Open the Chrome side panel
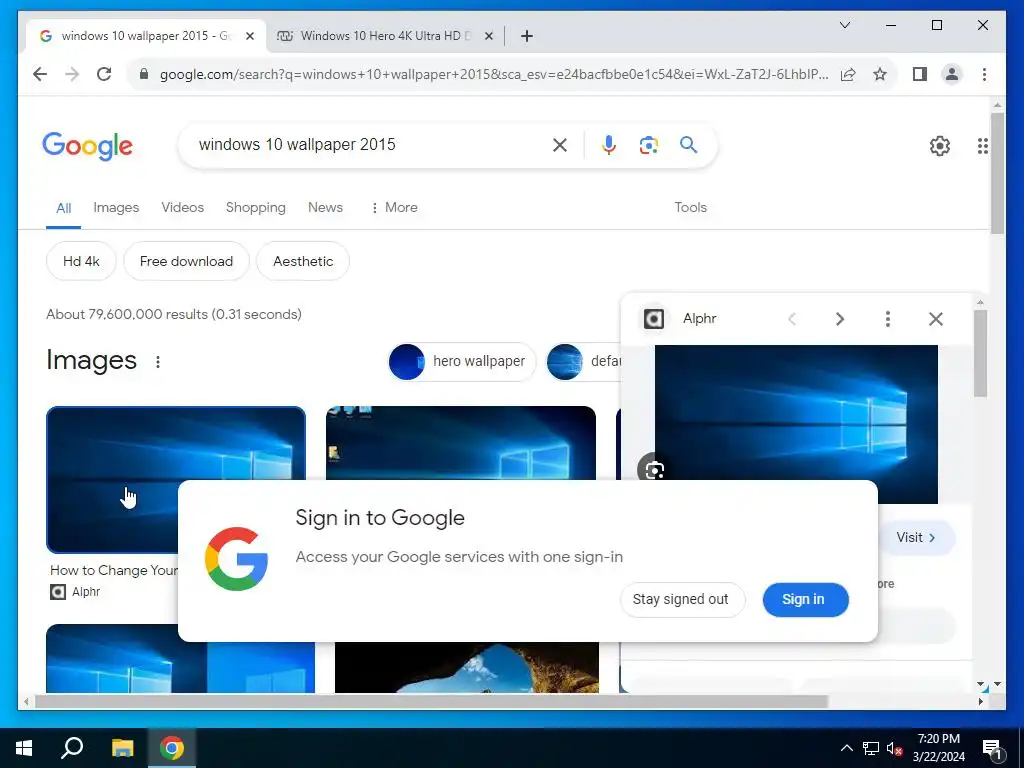Screen dimensions: 1024x768 coord(920,74)
